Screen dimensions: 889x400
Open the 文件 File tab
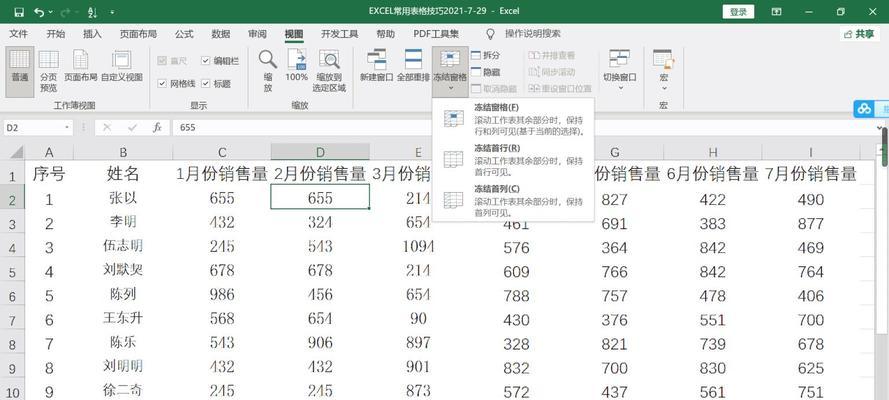[19, 34]
